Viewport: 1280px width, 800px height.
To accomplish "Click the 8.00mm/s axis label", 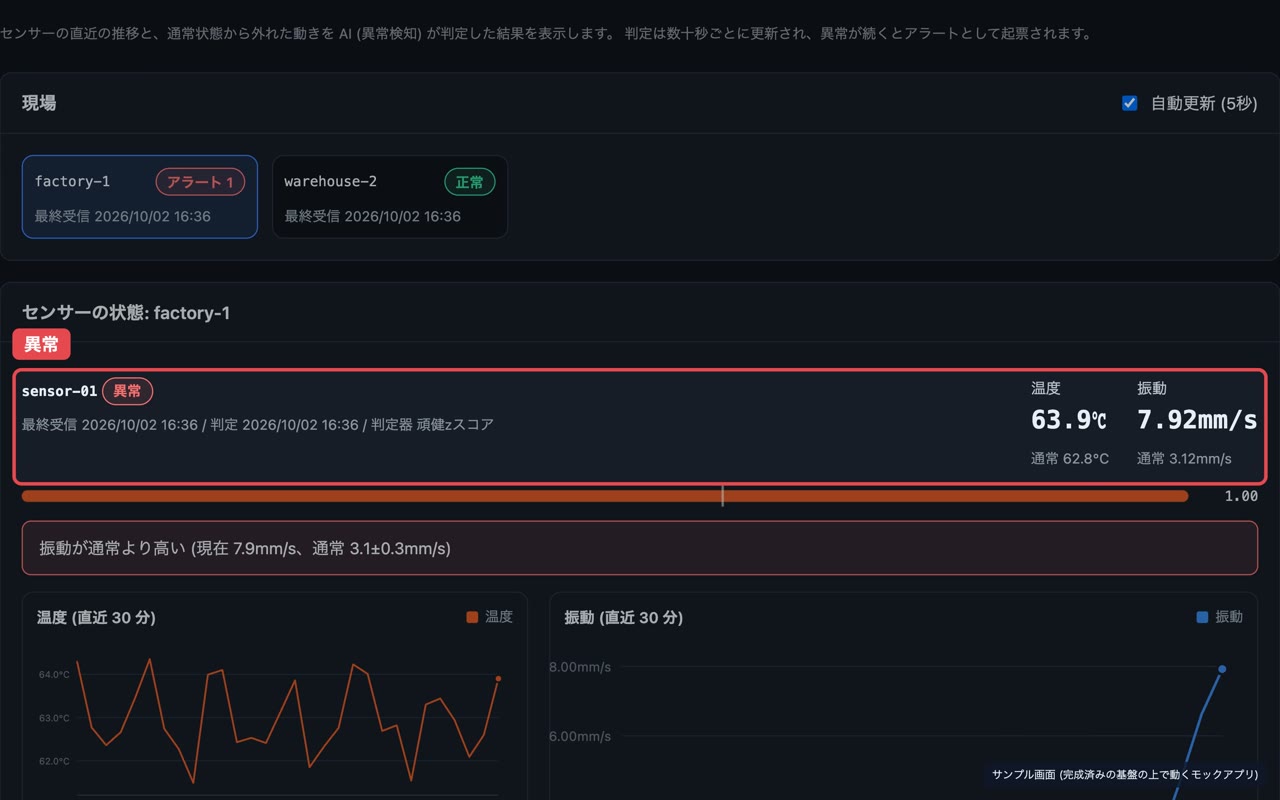I will 580,667.
